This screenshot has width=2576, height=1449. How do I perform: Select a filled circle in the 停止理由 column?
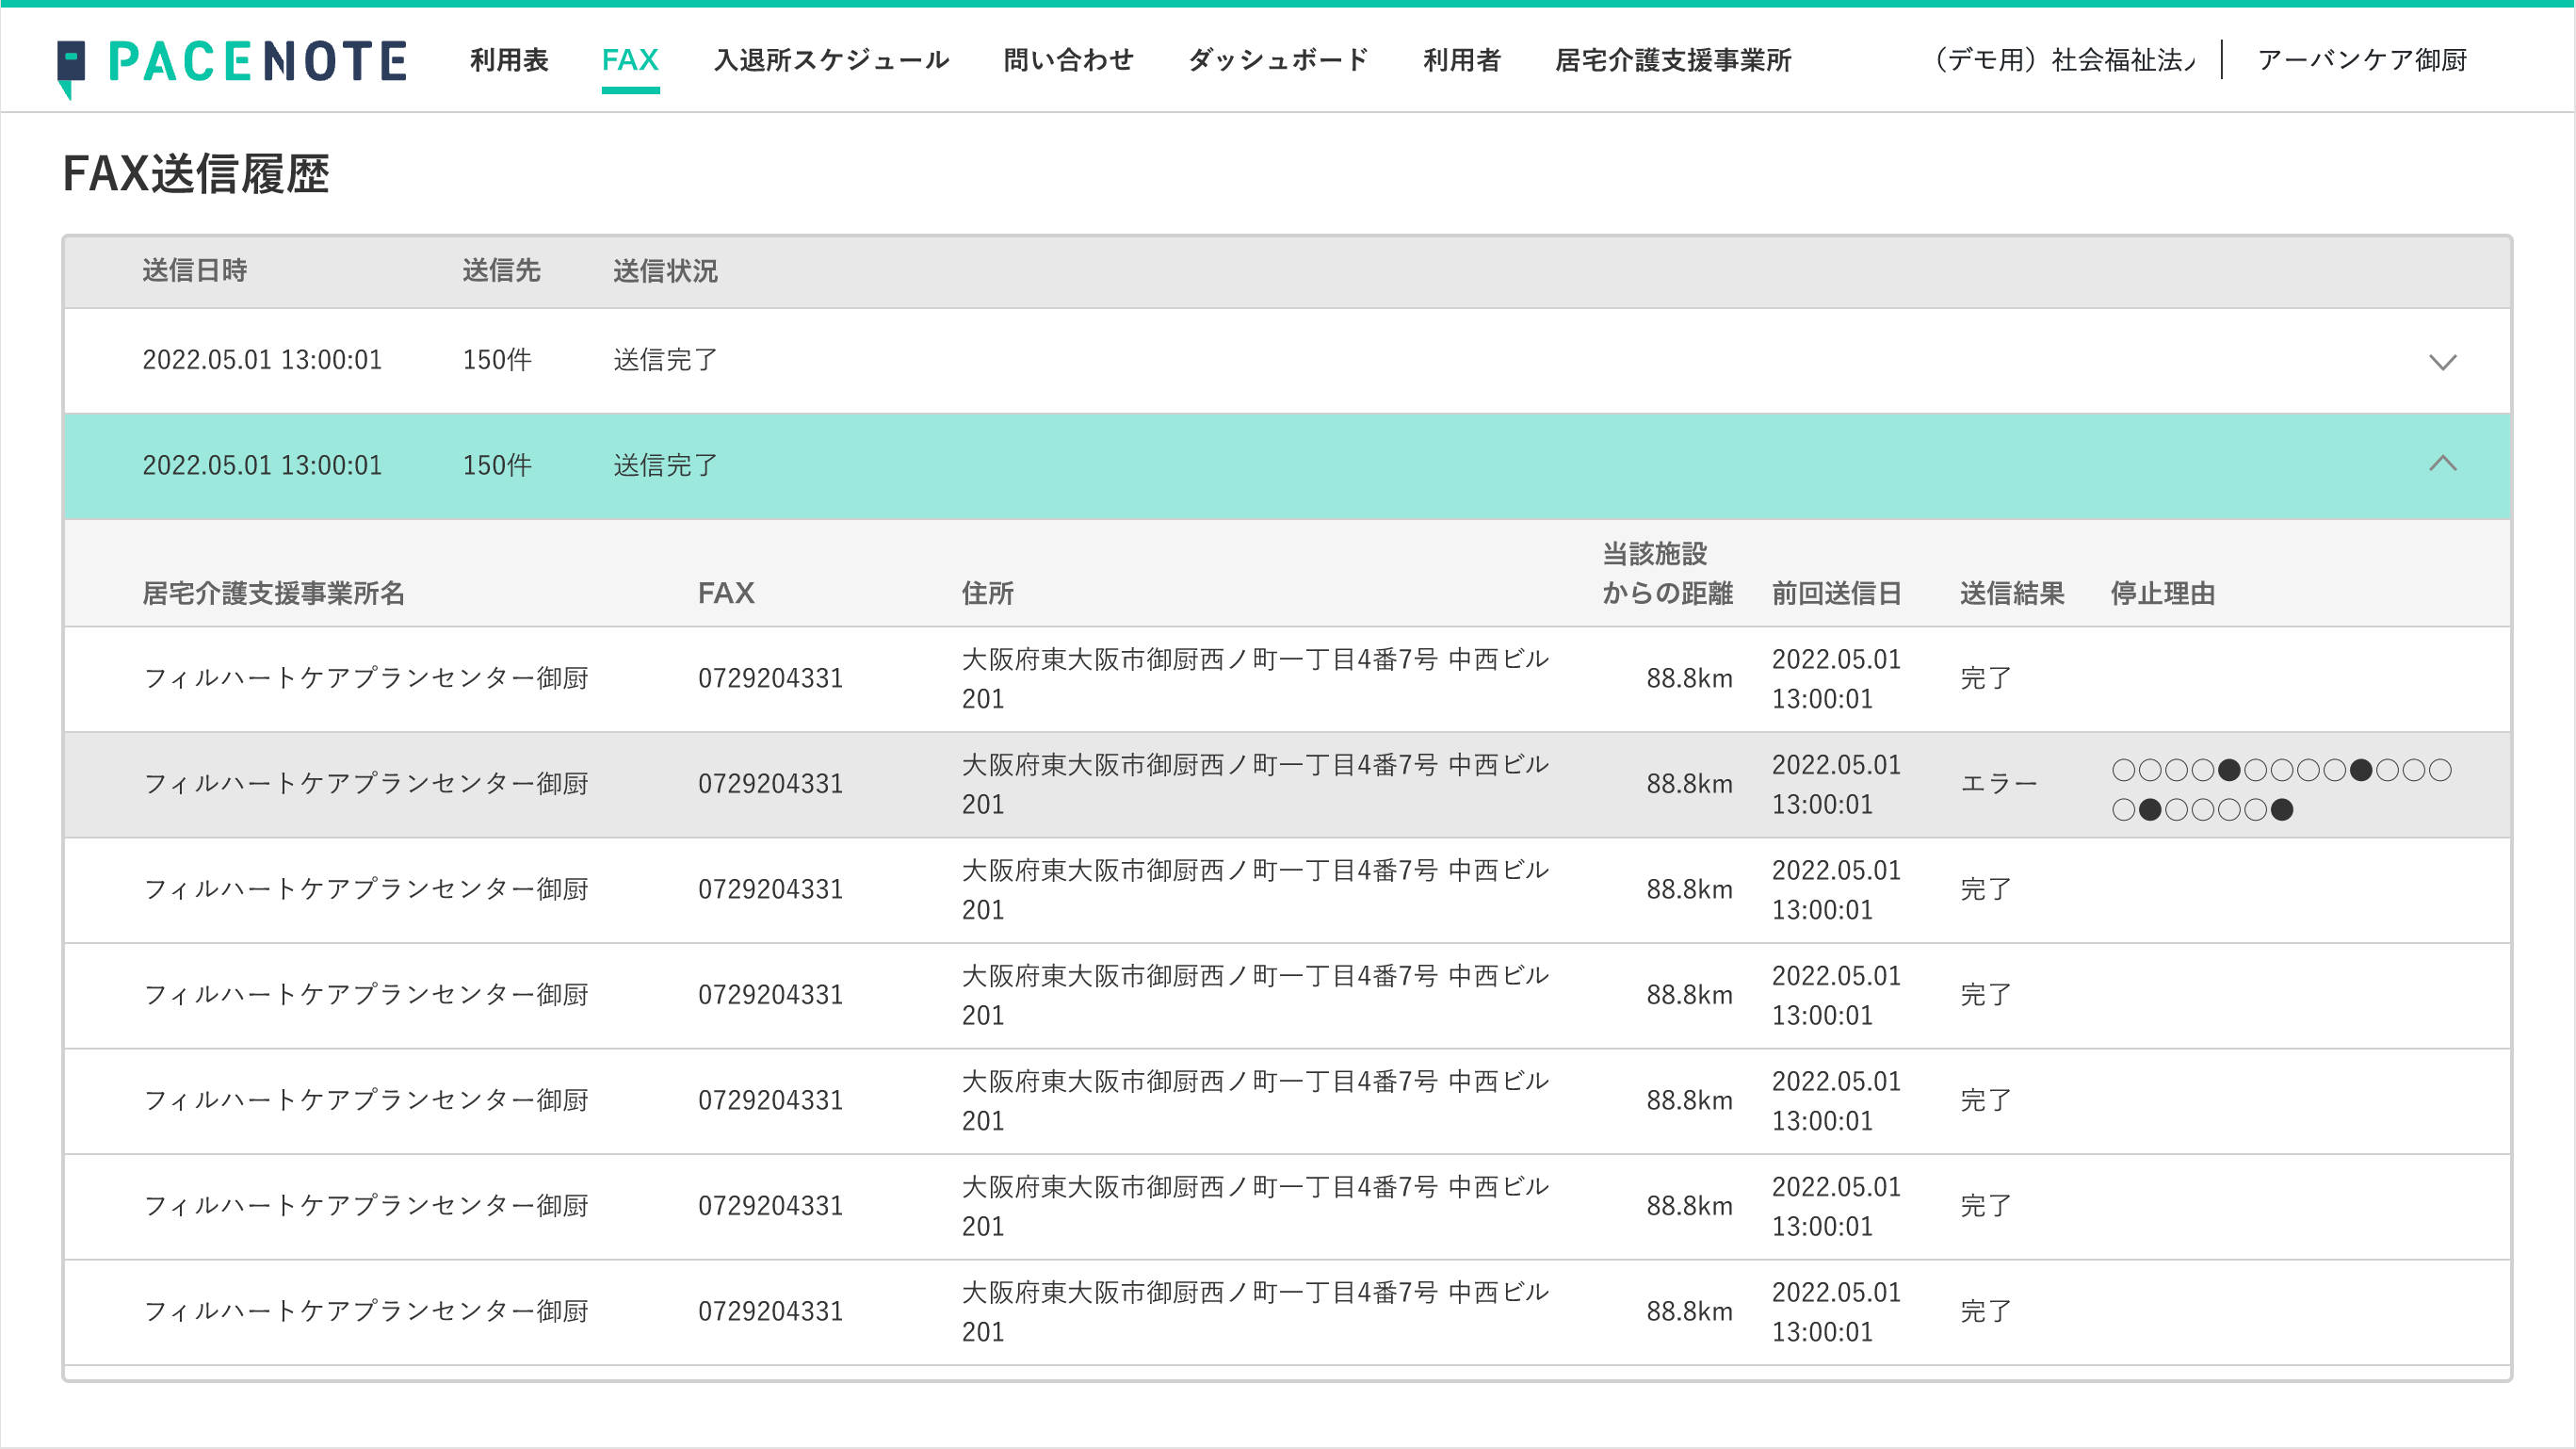point(2230,770)
